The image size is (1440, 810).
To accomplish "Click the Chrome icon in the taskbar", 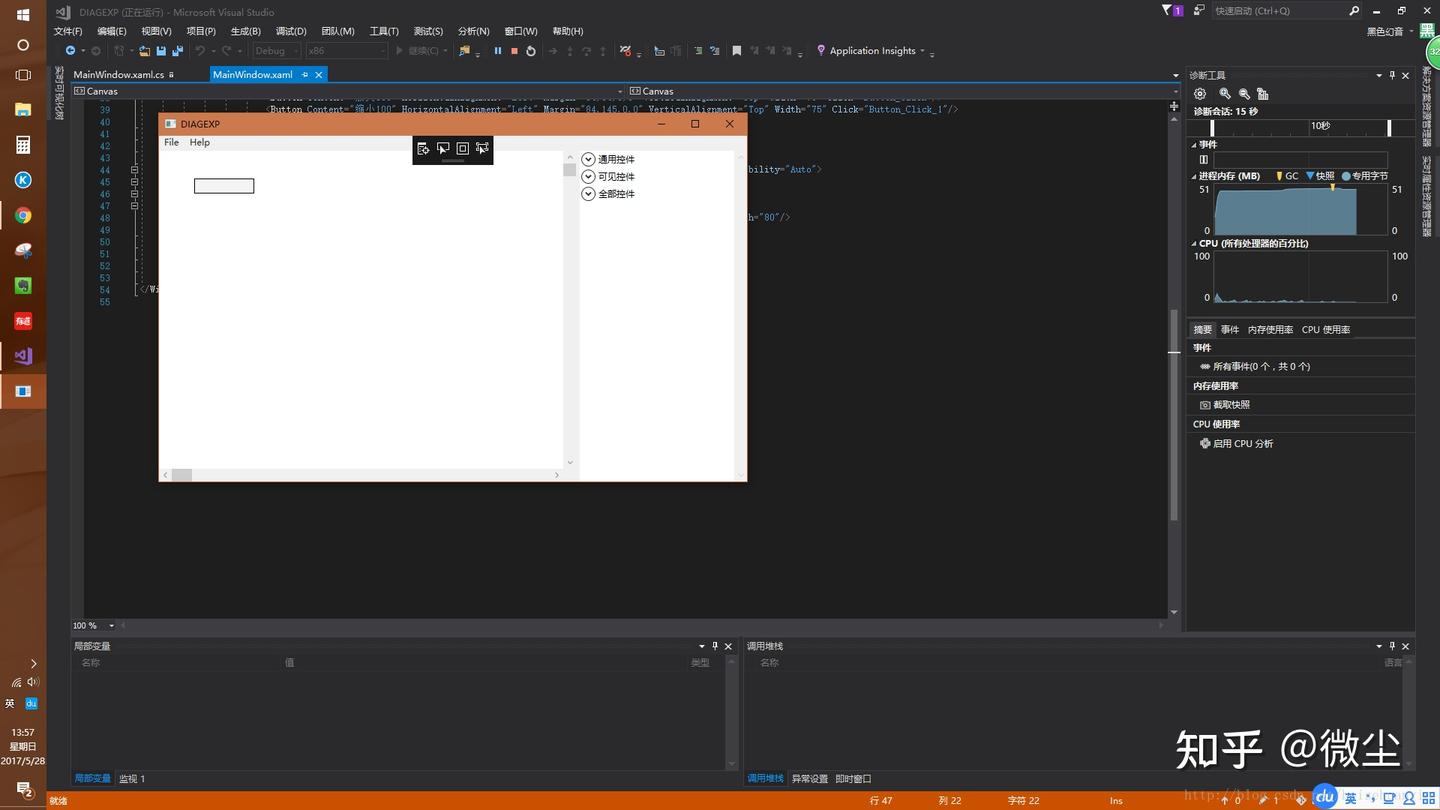I will point(23,216).
